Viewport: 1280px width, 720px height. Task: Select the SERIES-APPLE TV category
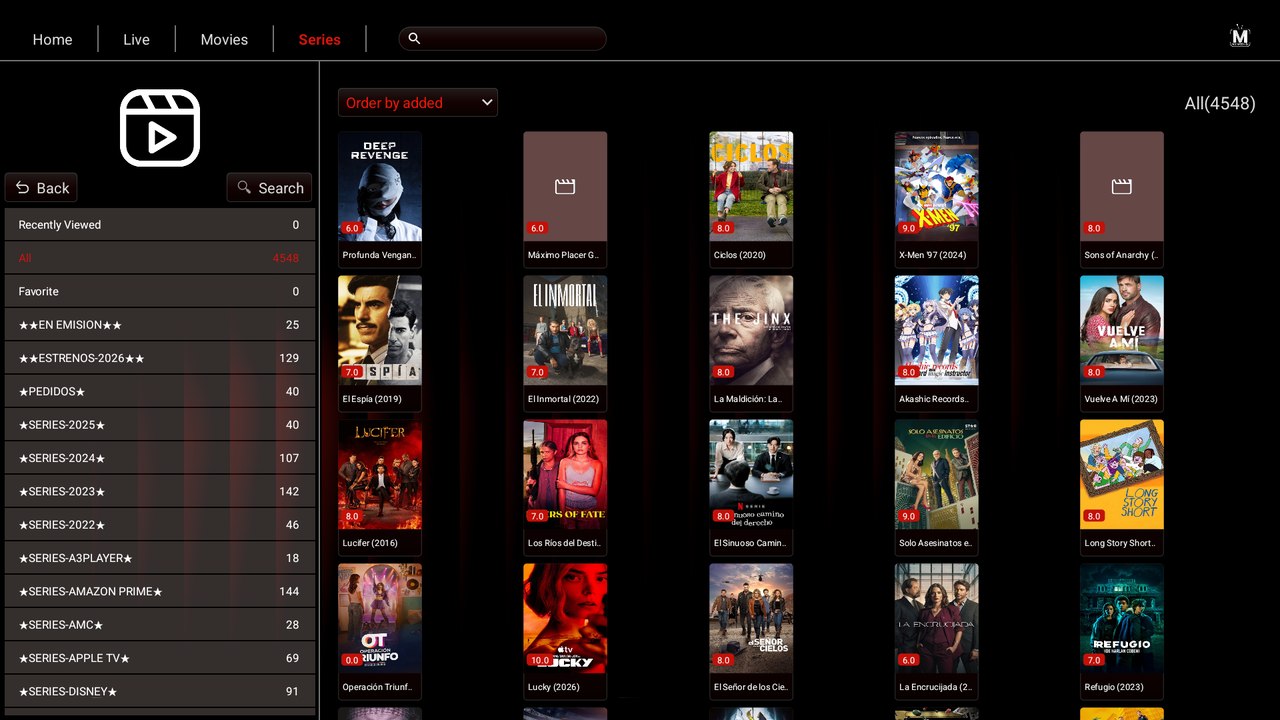tap(160, 658)
